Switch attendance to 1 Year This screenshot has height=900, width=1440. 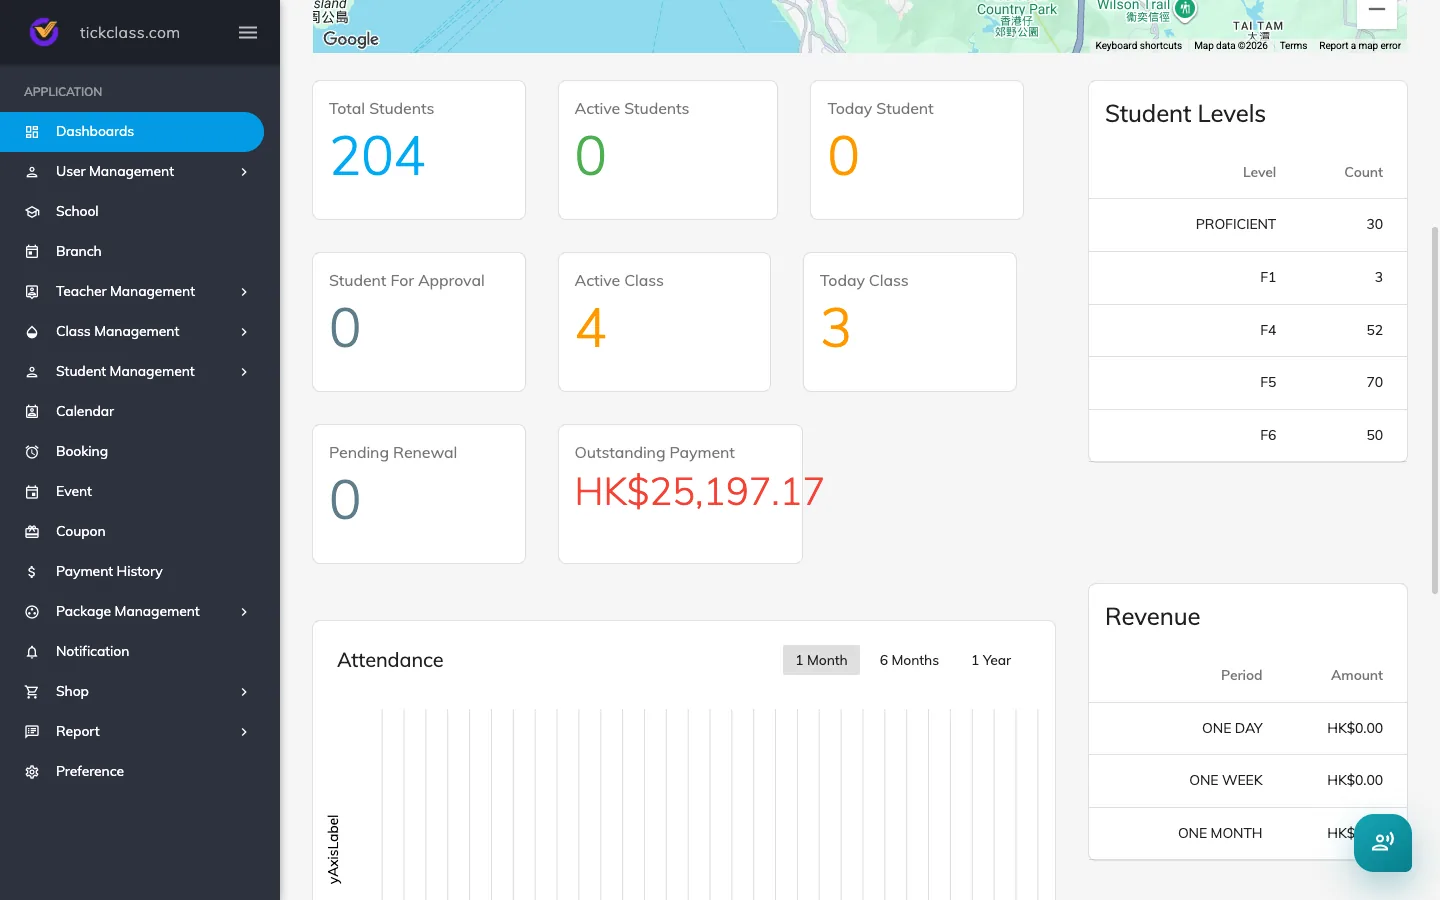(x=991, y=660)
